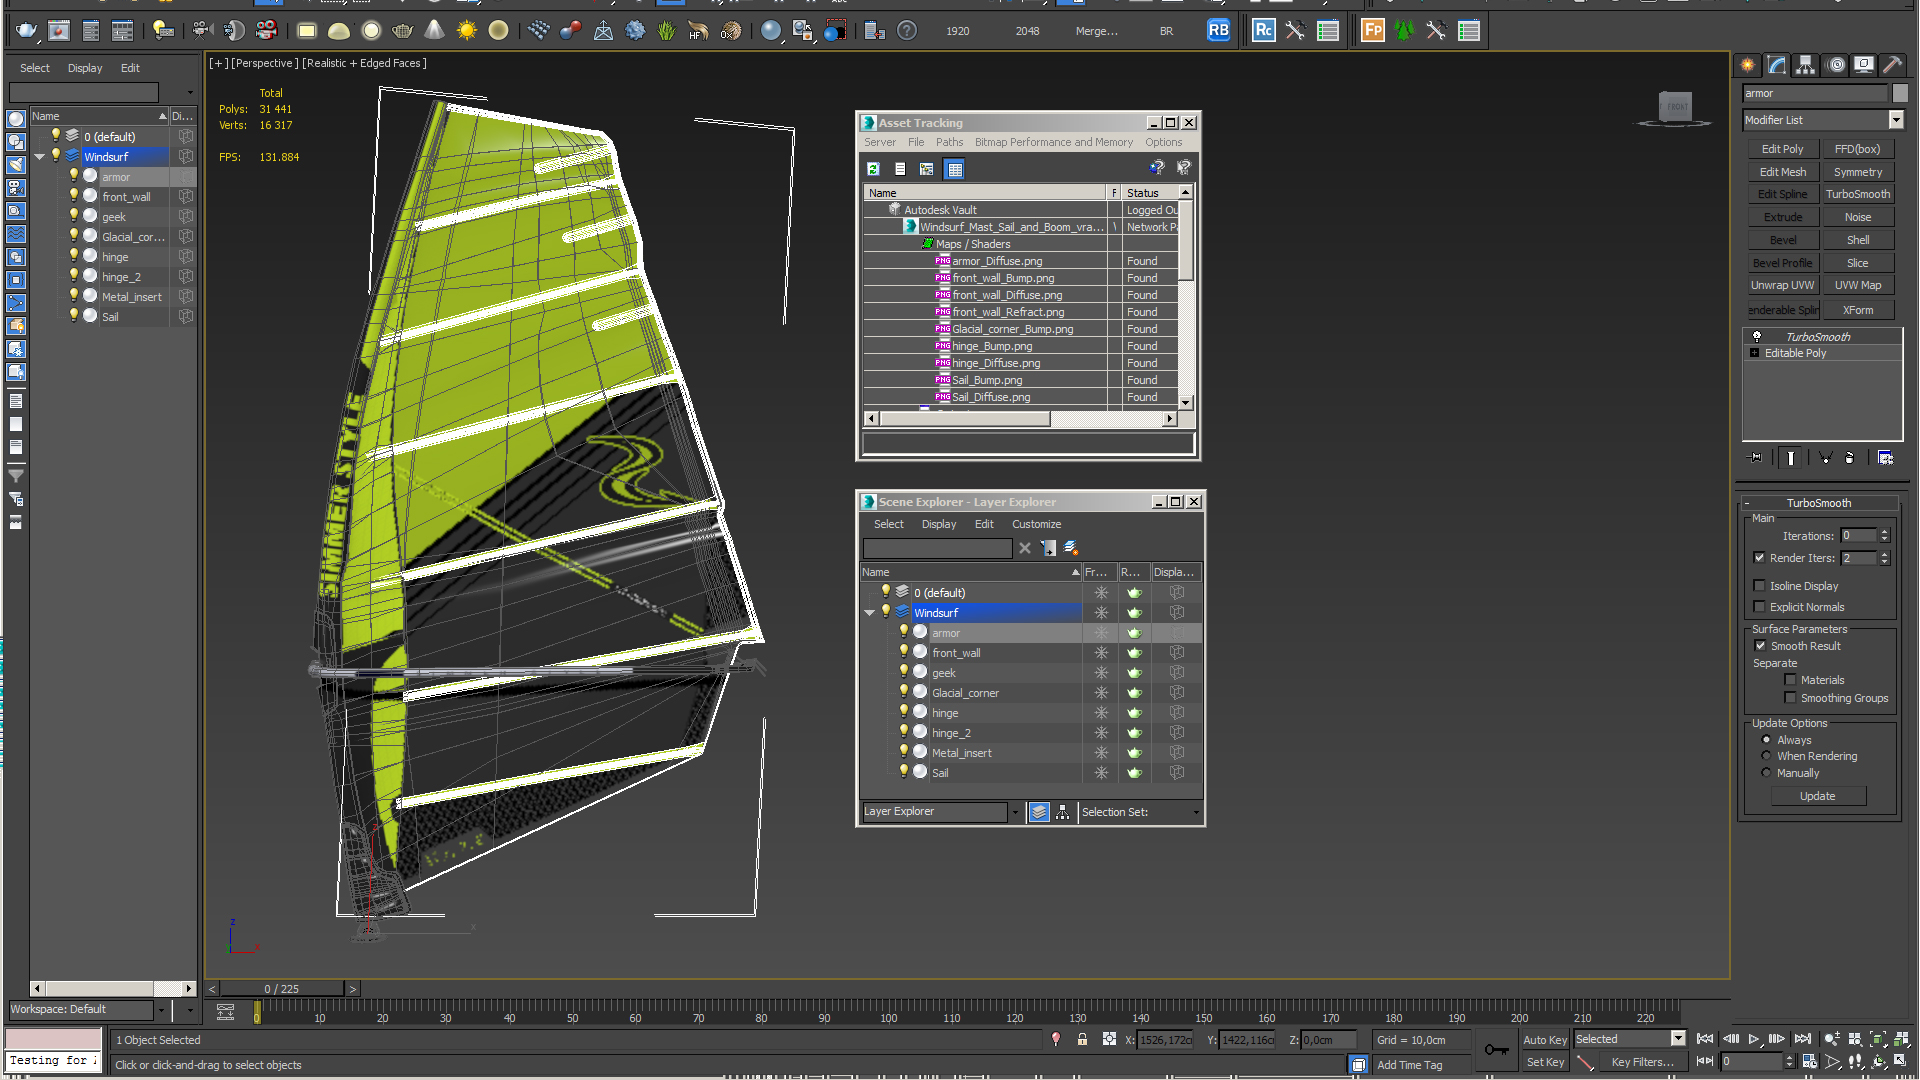Apply the Symmetry modifier button

tap(1857, 172)
